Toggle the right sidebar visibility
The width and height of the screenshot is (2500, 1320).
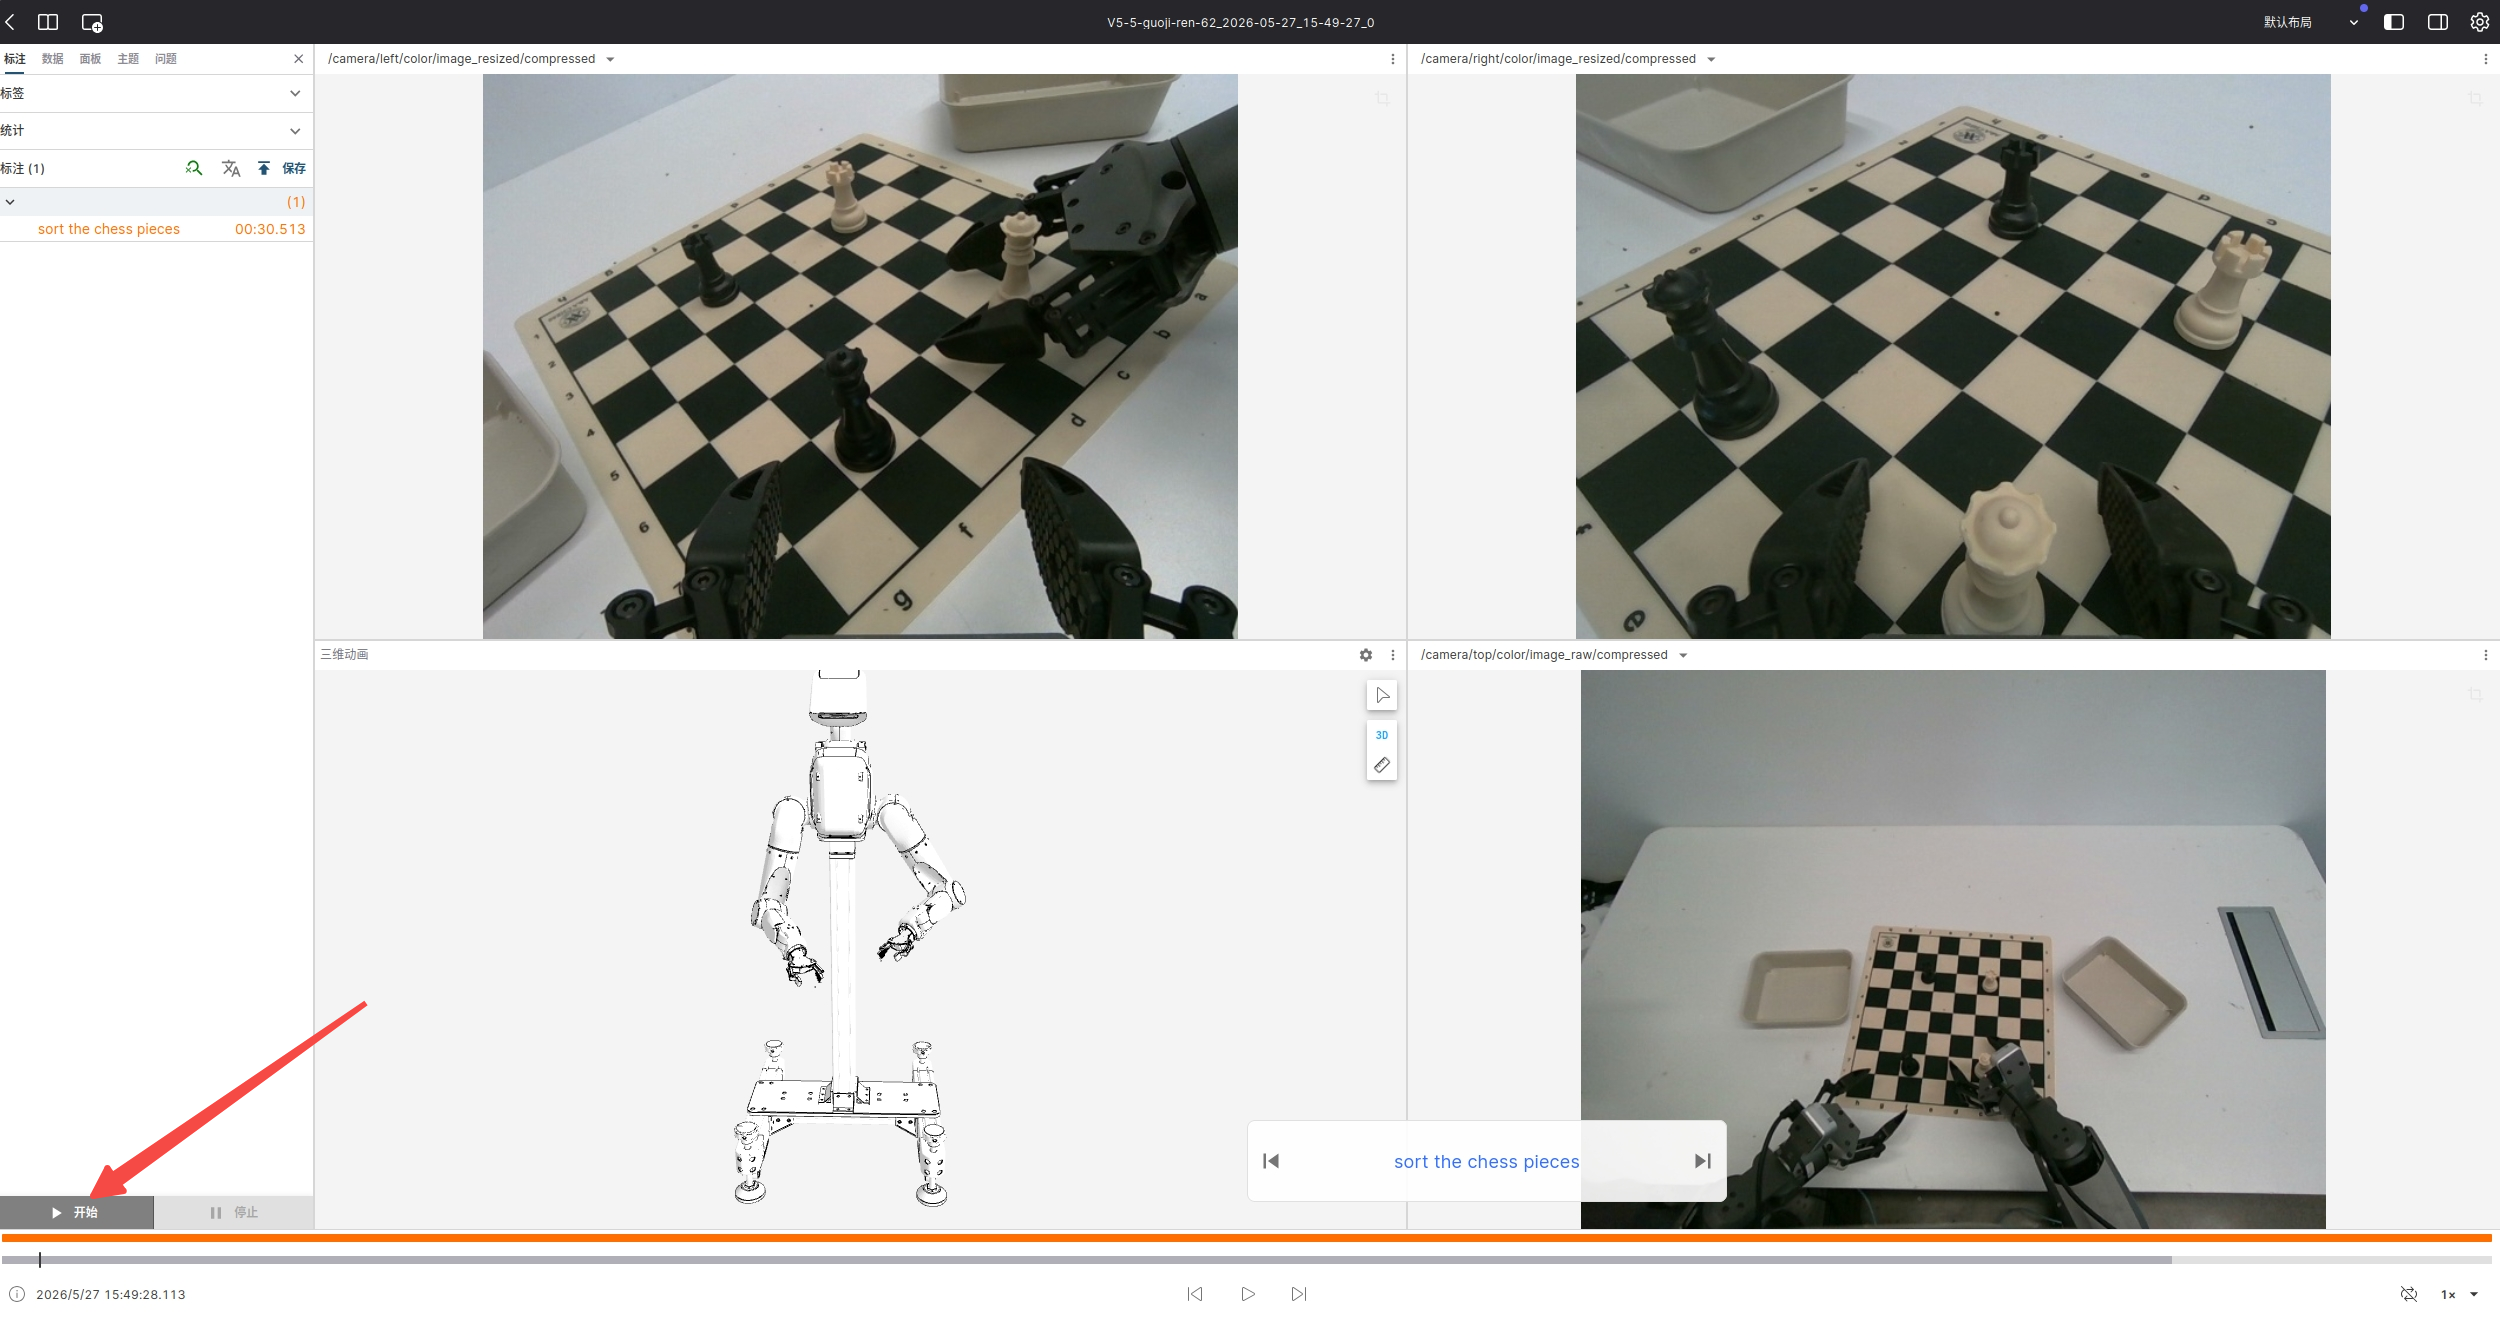tap(2438, 22)
